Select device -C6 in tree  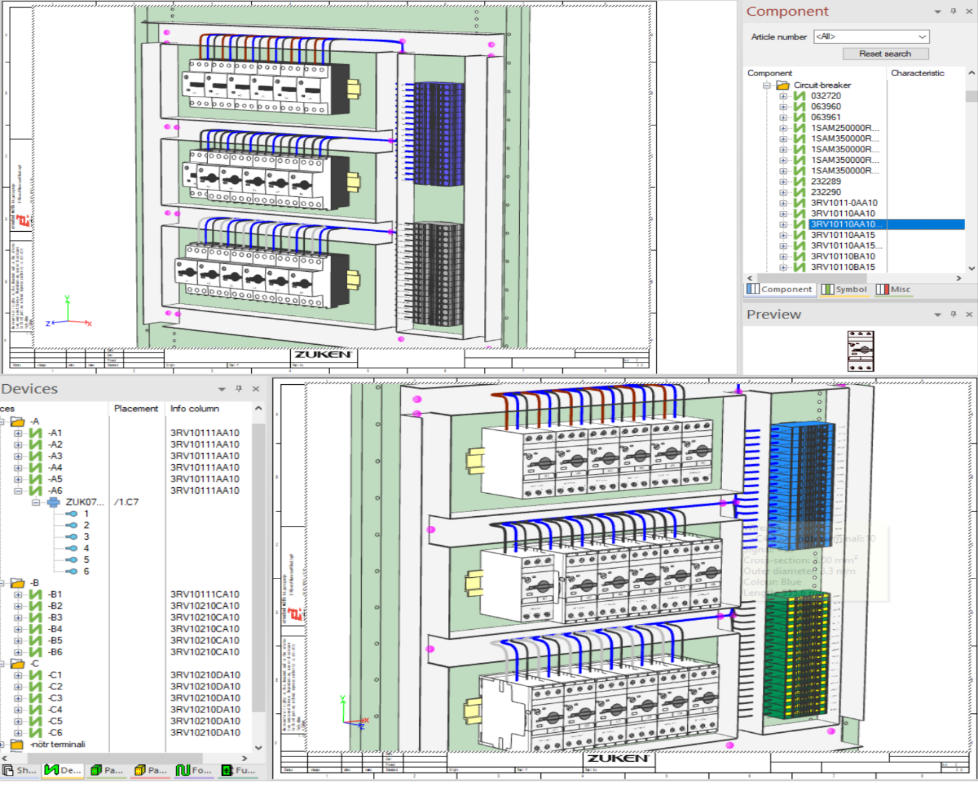tap(55, 732)
